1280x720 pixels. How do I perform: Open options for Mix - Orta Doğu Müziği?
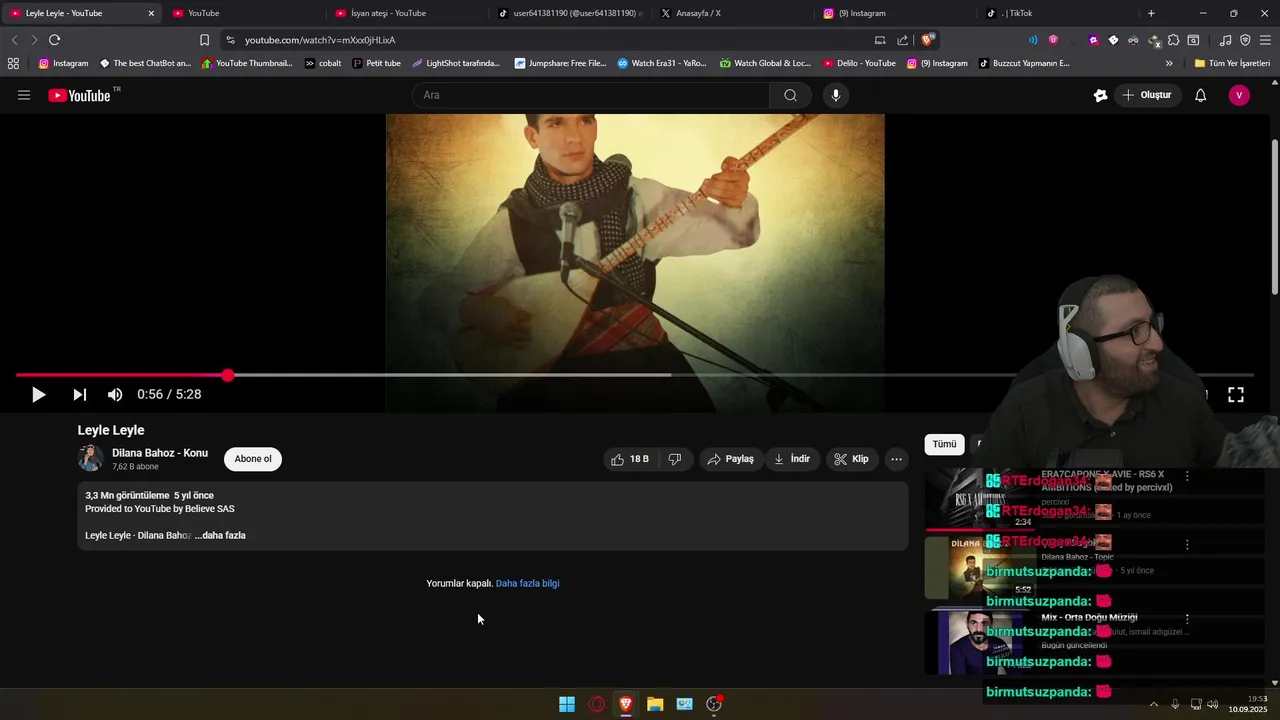pyautogui.click(x=1187, y=619)
